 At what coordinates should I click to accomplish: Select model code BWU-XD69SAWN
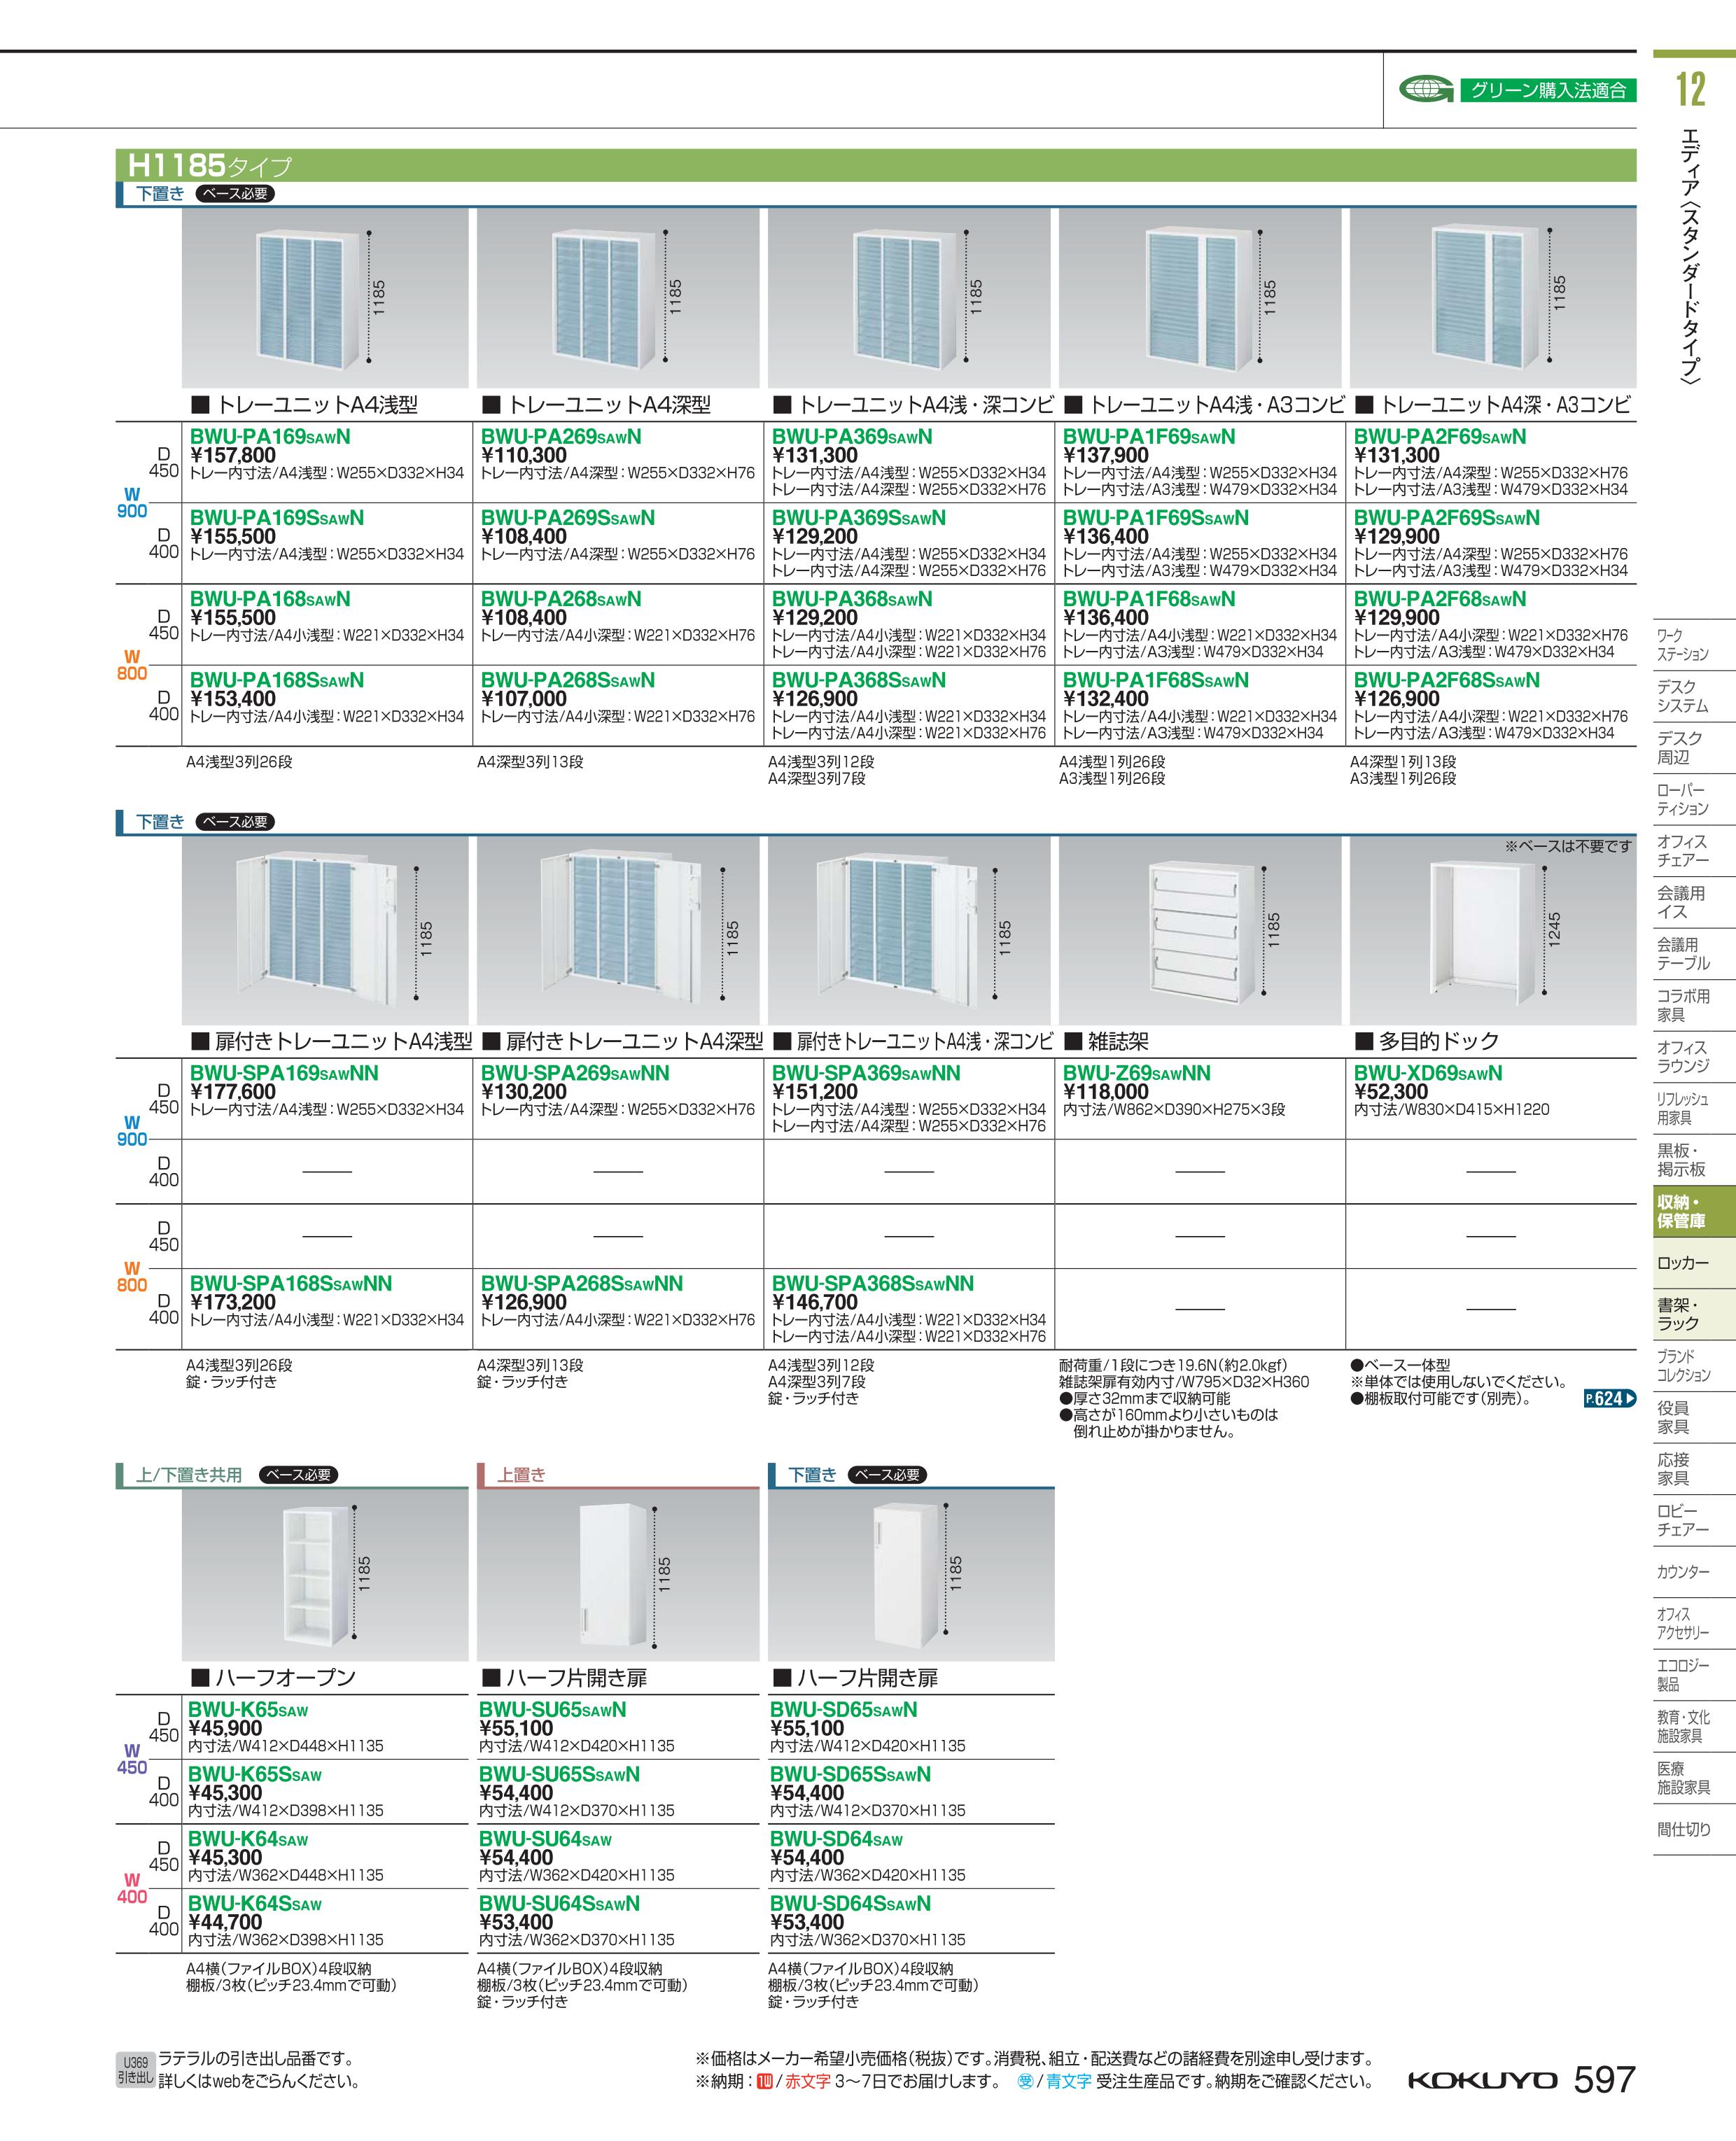pos(1428,1073)
